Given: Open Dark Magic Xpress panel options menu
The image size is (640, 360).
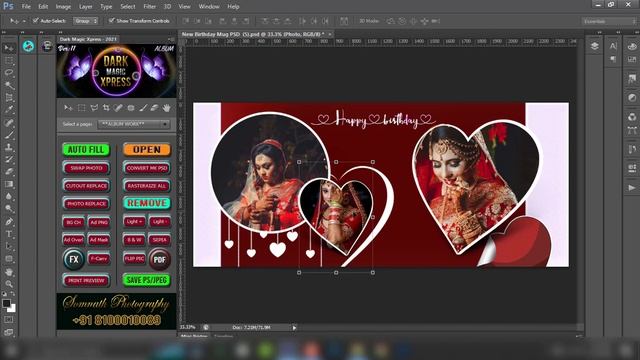Looking at the screenshot, I should tap(171, 39).
